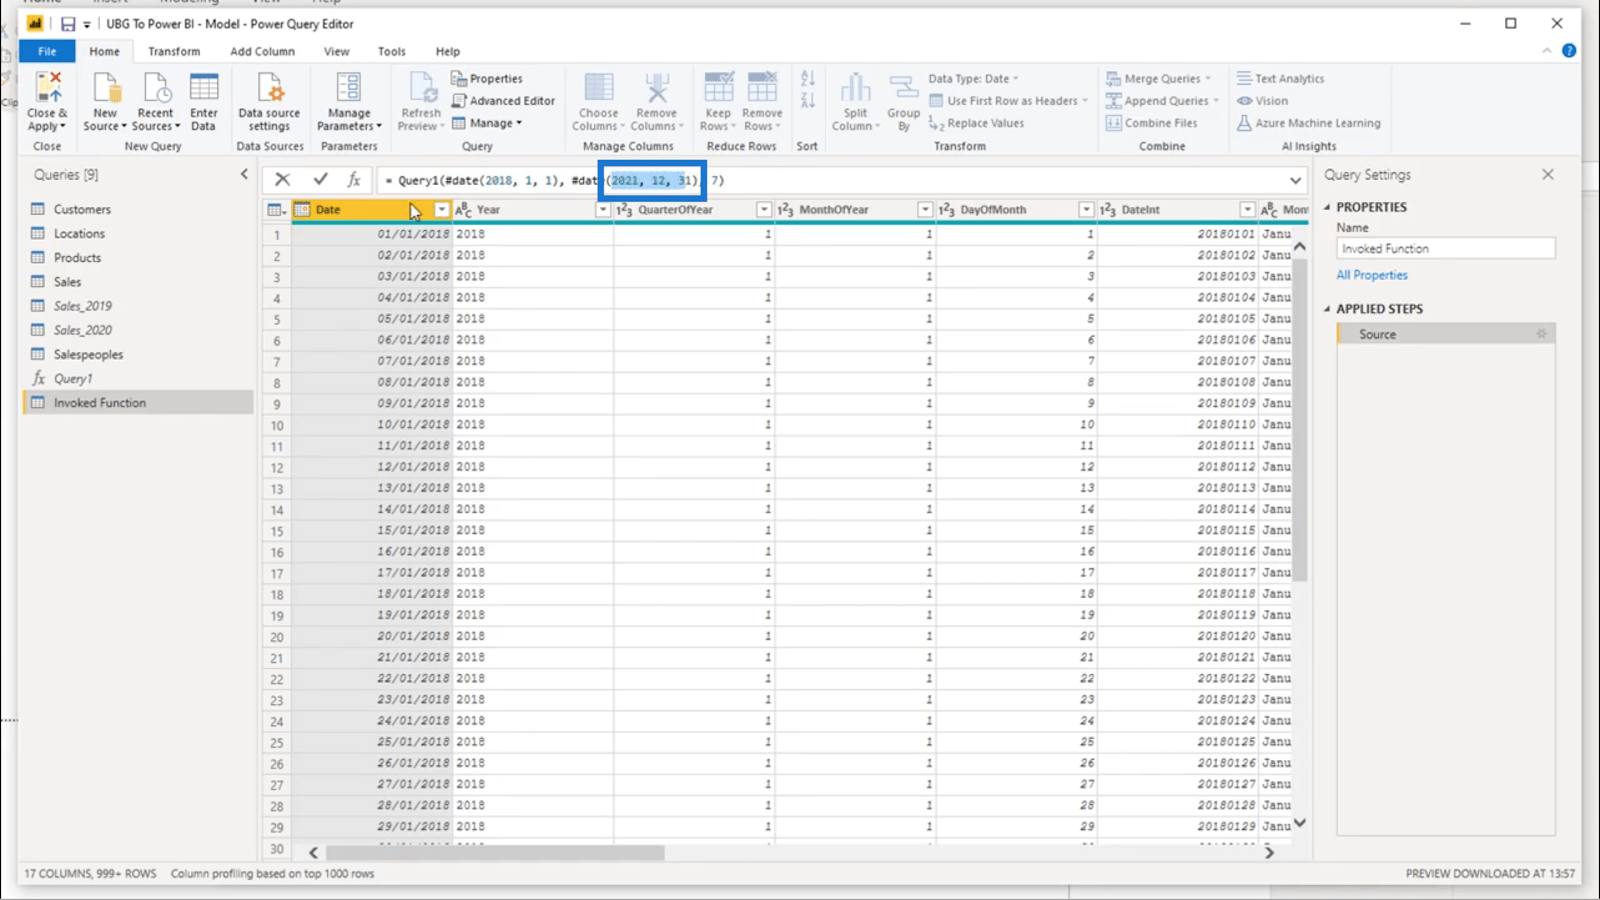Open Text Analytics
1600x900 pixels.
(1281, 78)
